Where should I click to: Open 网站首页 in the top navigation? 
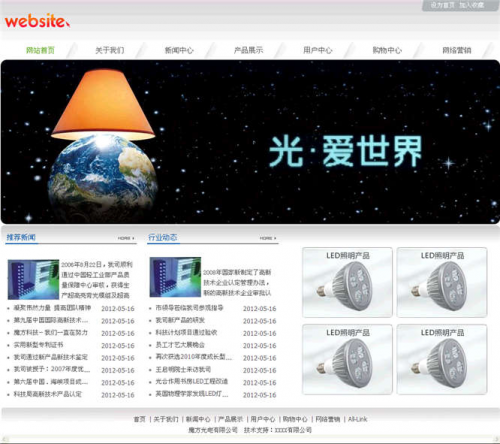tap(40, 50)
